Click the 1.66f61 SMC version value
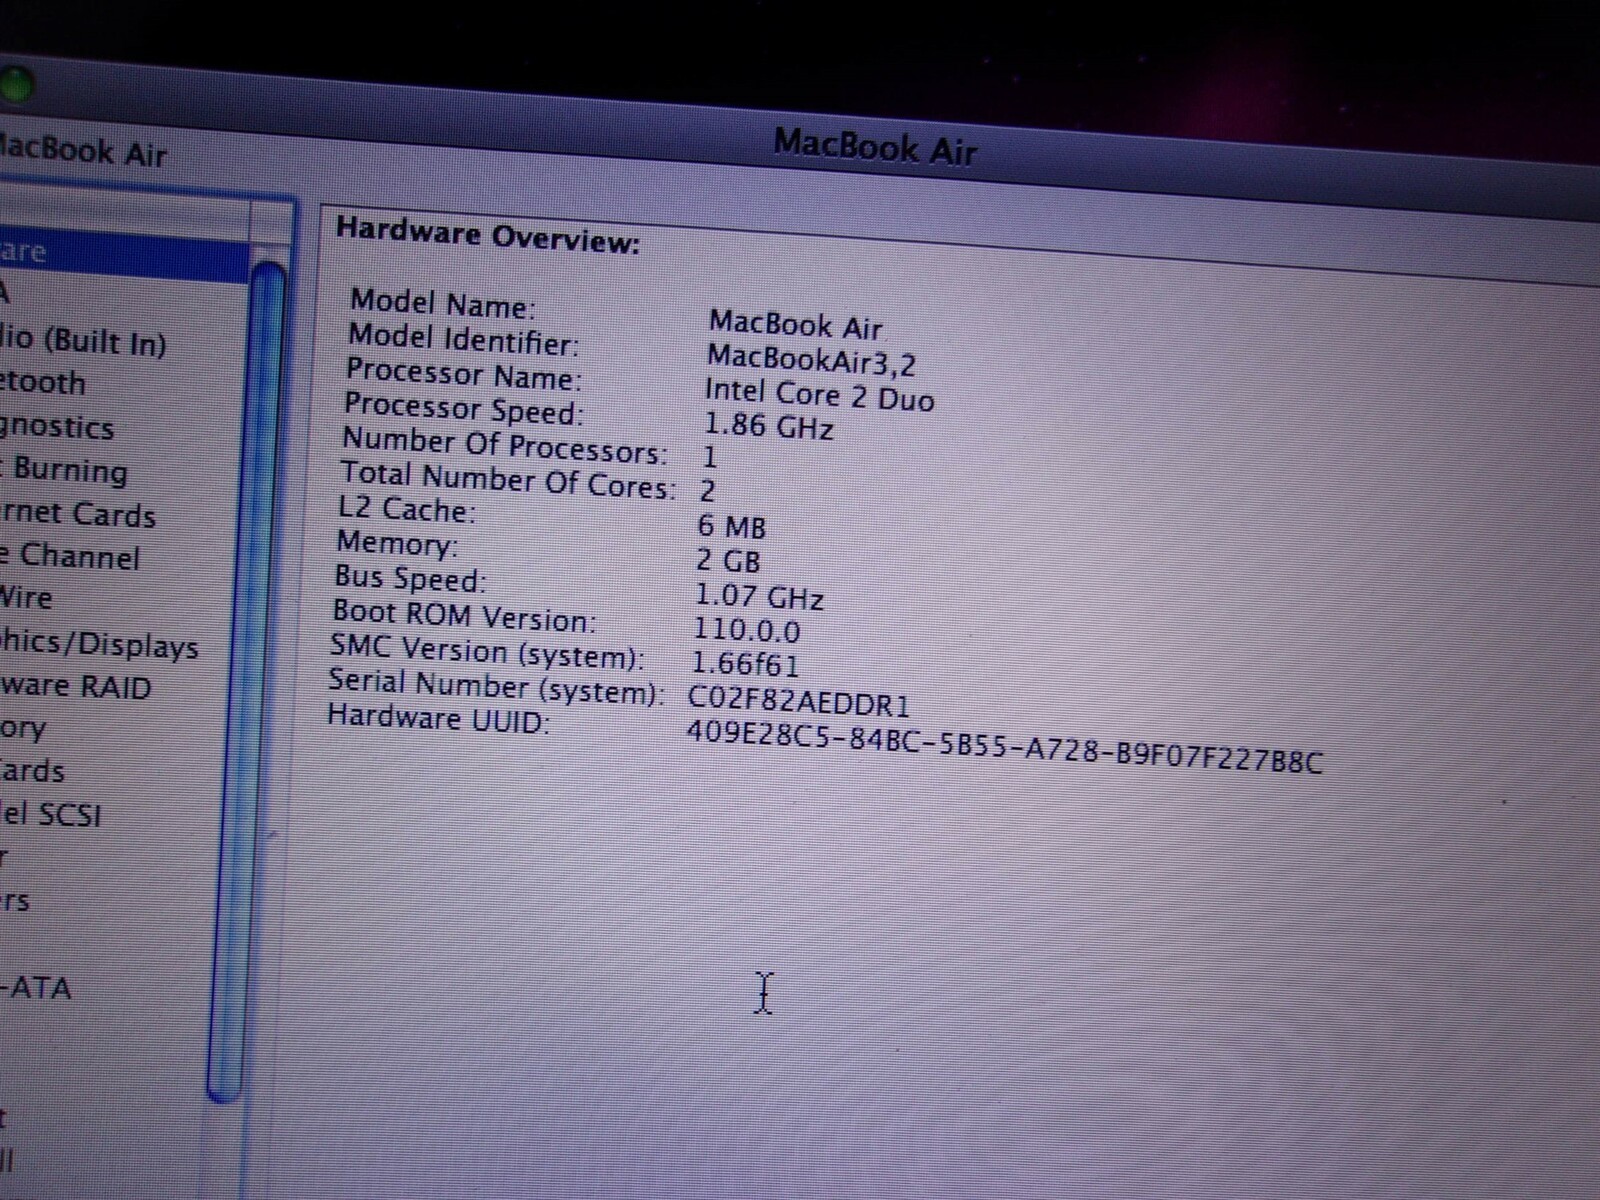This screenshot has height=1200, width=1600. click(745, 664)
